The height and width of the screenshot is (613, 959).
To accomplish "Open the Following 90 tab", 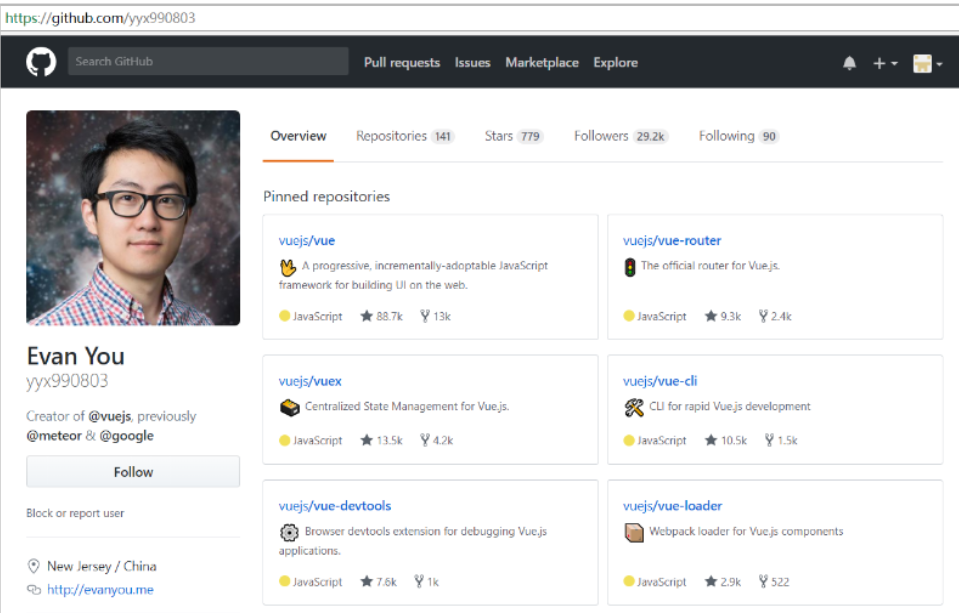I will pyautogui.click(x=738, y=136).
